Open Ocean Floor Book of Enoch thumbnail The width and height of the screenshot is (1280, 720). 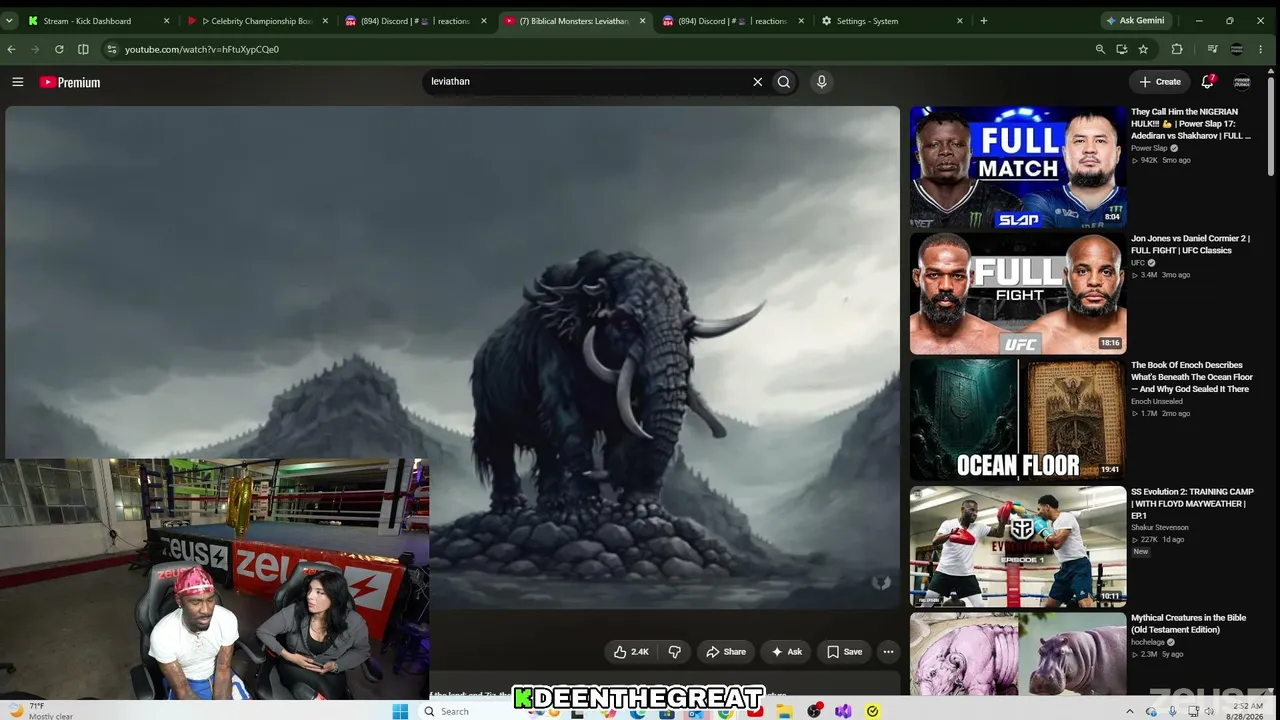[x=1018, y=420]
